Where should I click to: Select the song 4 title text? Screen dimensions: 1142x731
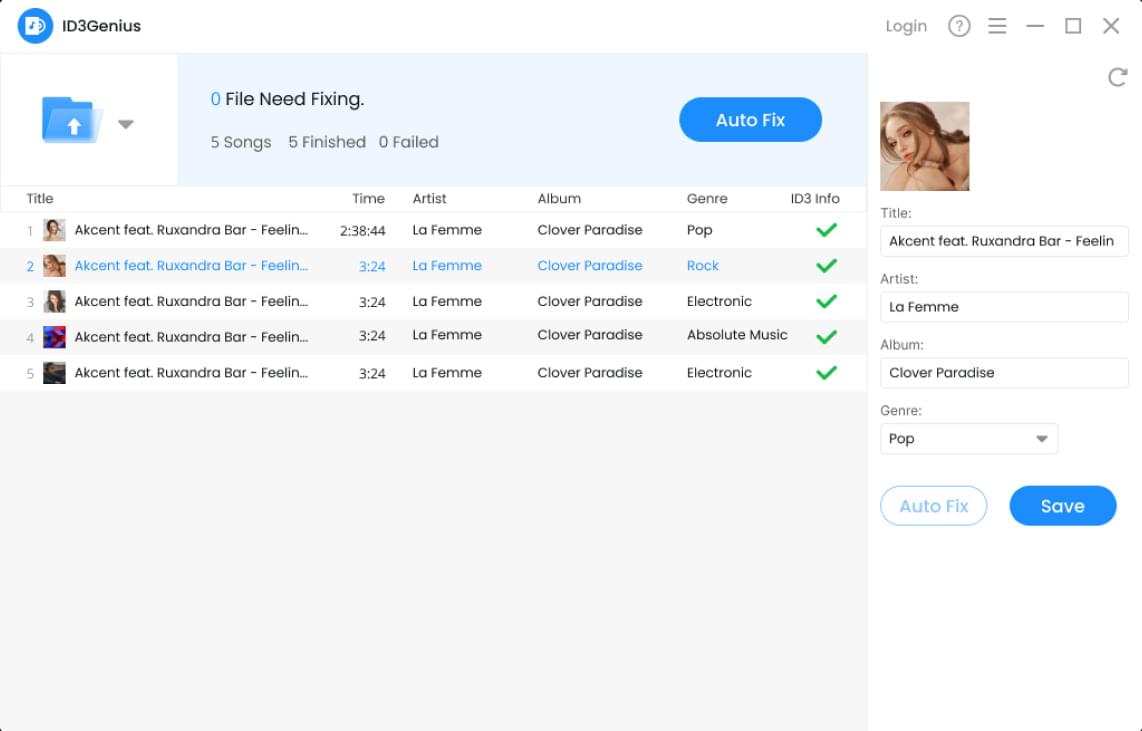tap(191, 337)
